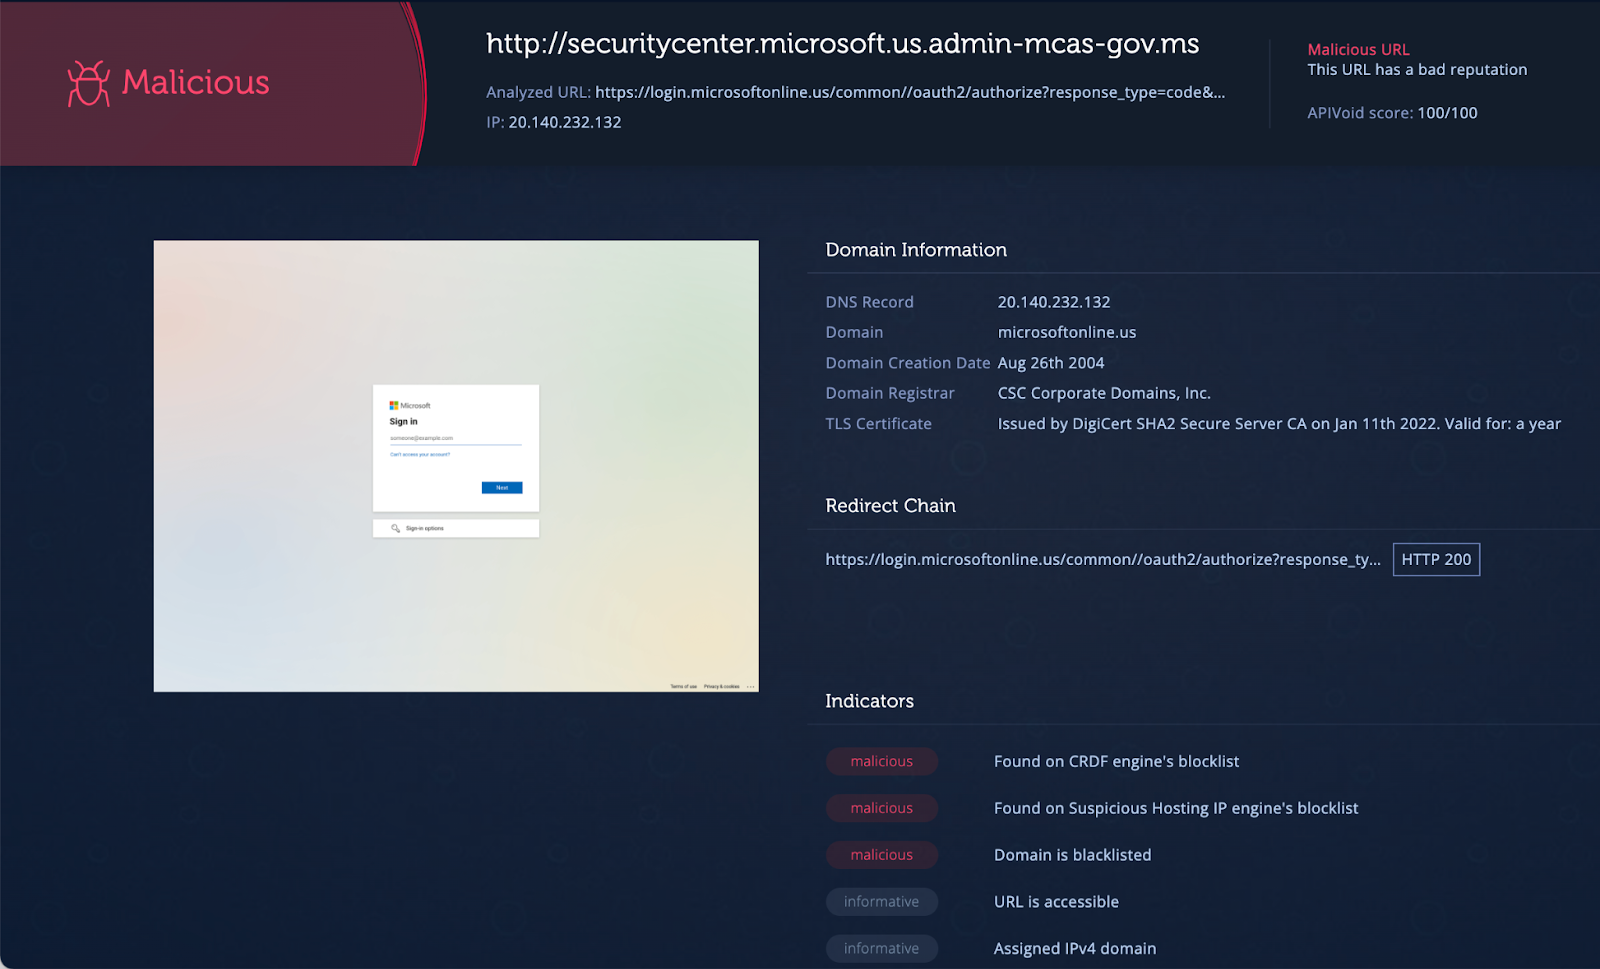Image resolution: width=1600 pixels, height=969 pixels.
Task: Click the malicious bug icon
Action: coord(88,83)
